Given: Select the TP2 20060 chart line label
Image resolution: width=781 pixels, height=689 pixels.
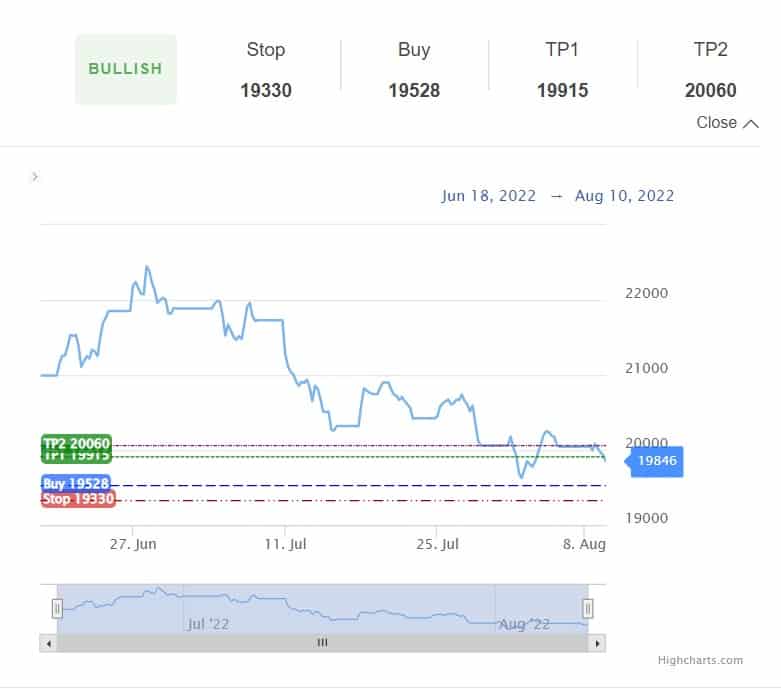Looking at the screenshot, I should tap(76, 444).
